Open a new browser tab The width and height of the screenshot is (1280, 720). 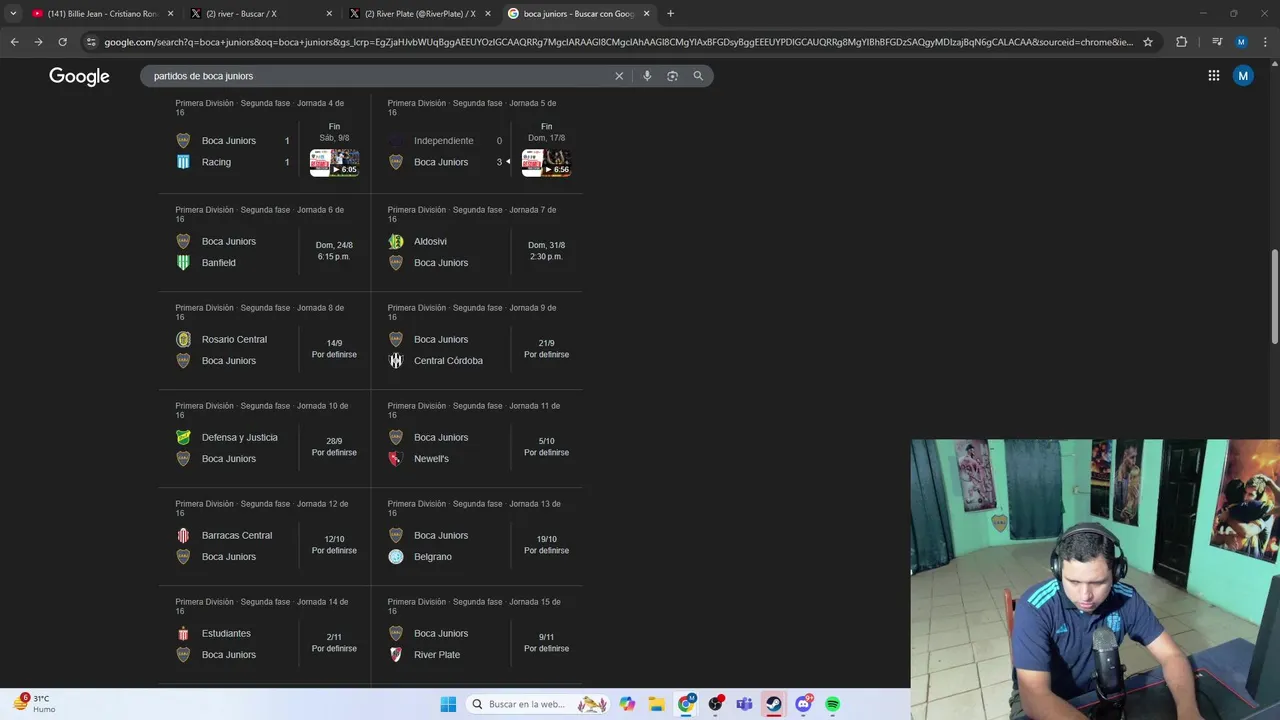click(x=670, y=14)
